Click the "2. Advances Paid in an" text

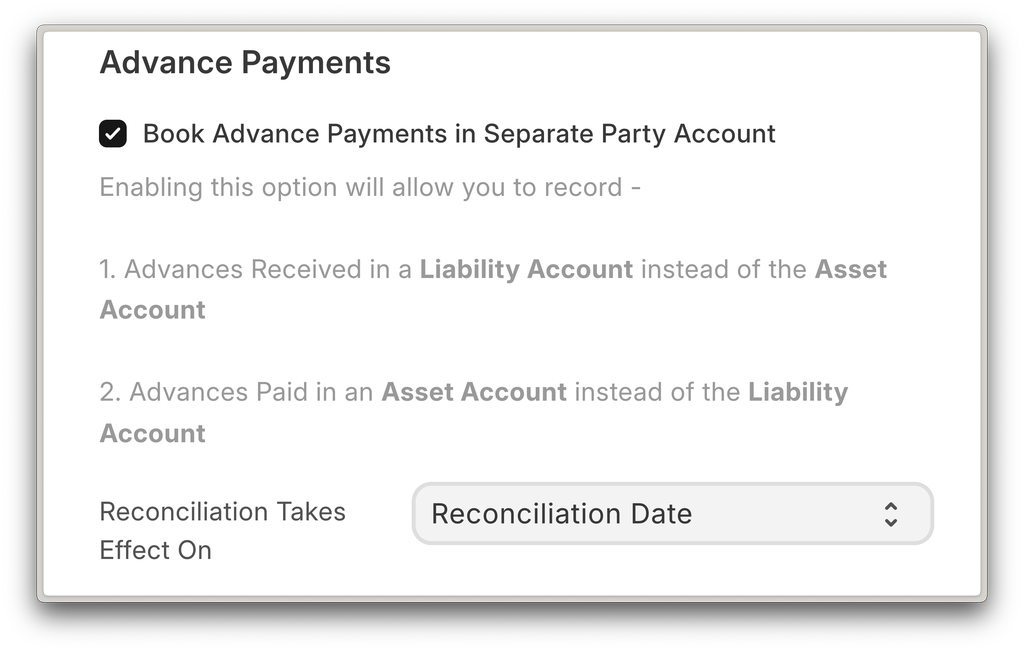pyautogui.click(x=237, y=392)
